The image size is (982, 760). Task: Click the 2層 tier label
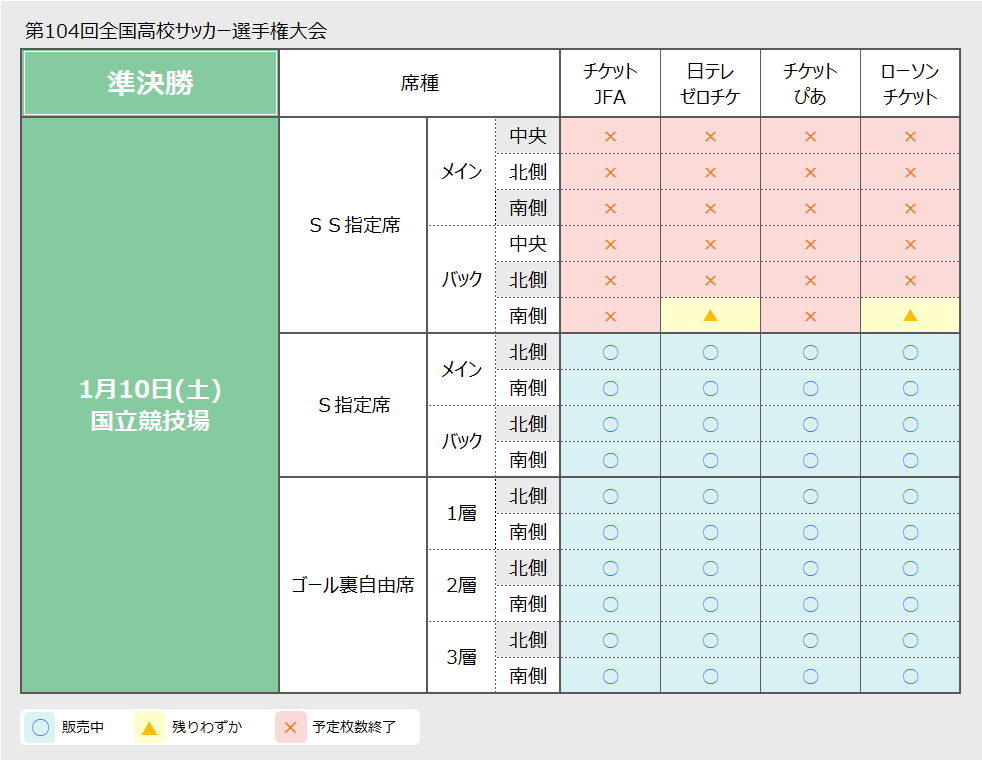pos(462,585)
